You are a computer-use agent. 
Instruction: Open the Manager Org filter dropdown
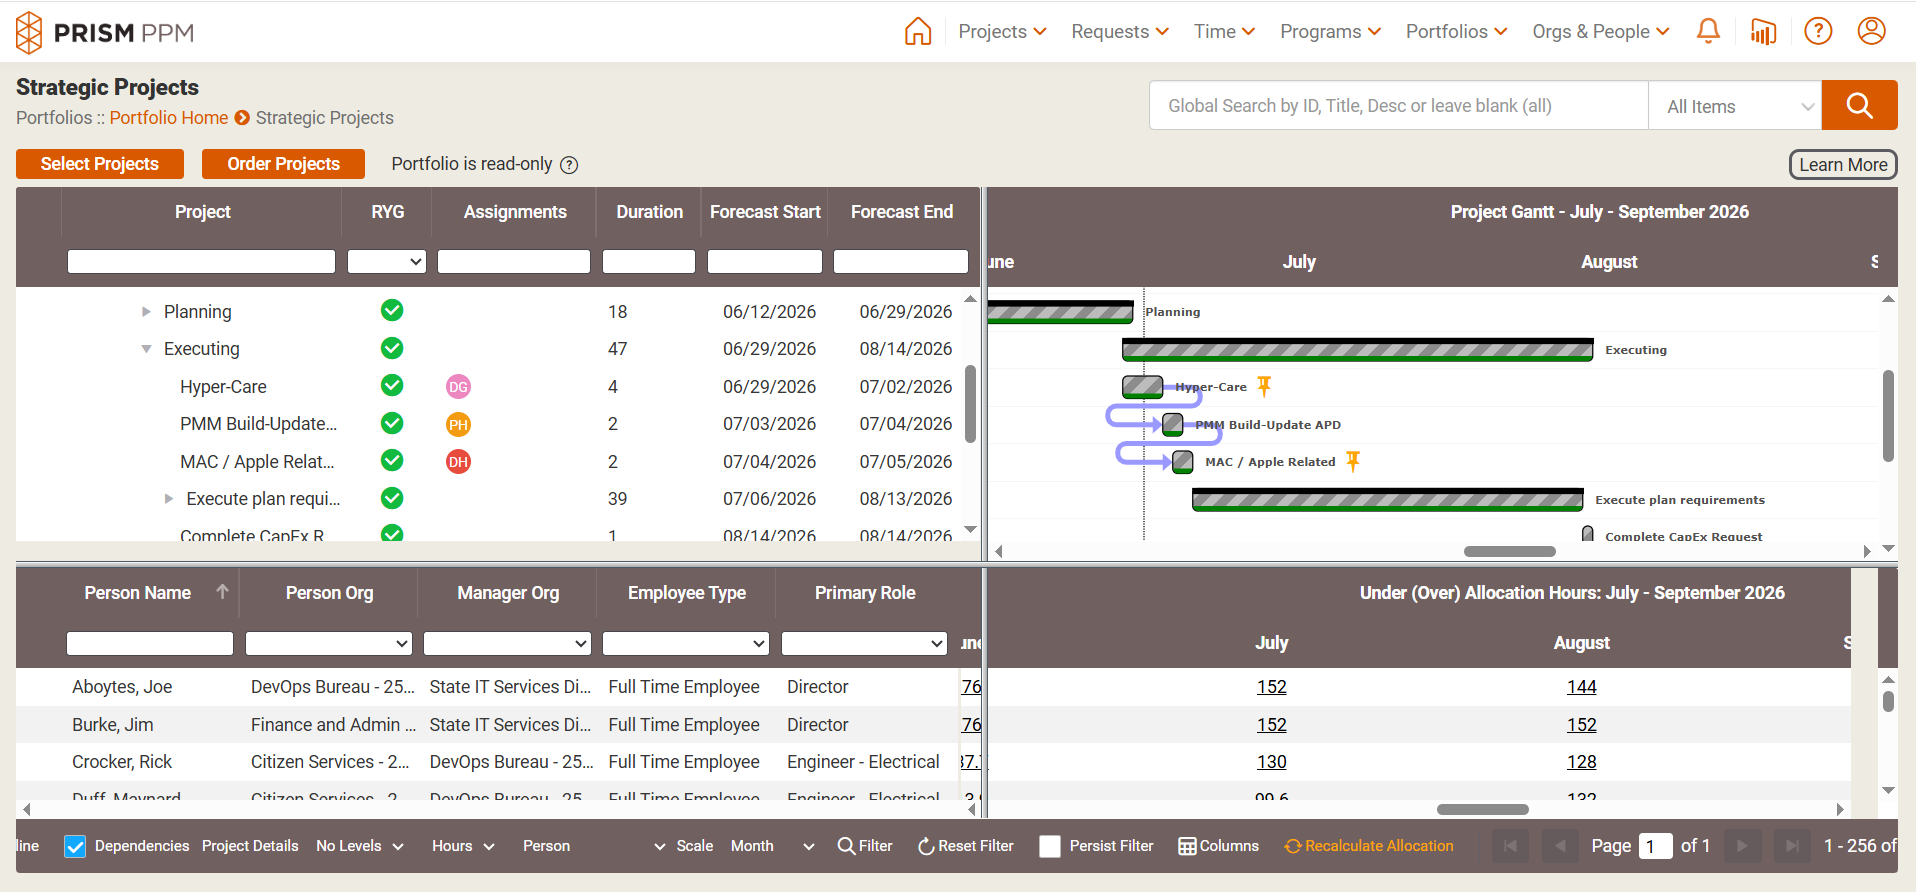click(507, 643)
